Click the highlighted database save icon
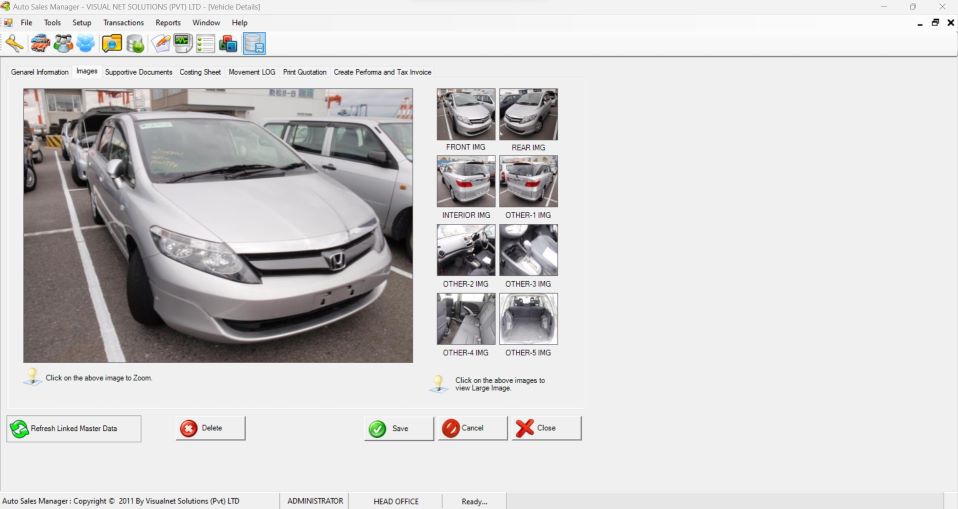 [x=254, y=43]
